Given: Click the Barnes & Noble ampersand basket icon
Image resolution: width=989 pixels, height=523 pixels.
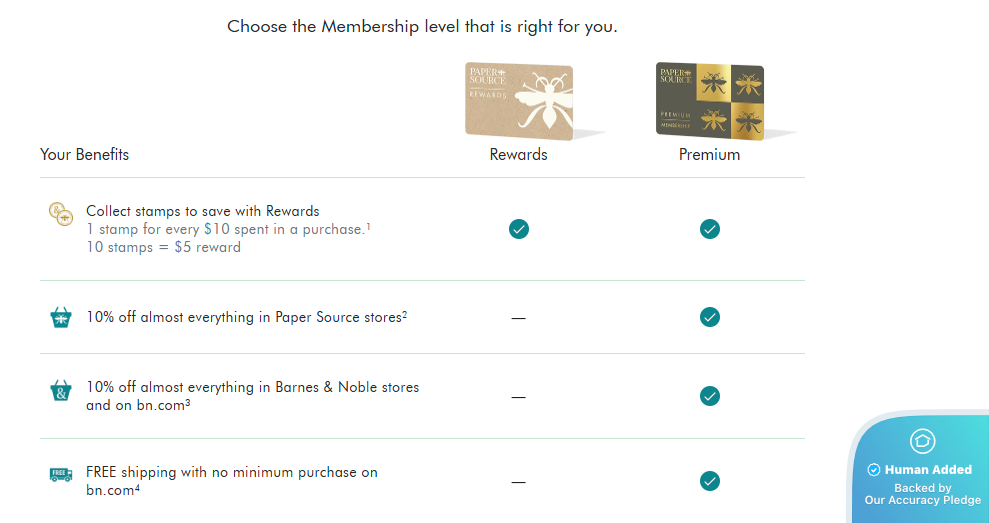Looking at the screenshot, I should click(61, 390).
